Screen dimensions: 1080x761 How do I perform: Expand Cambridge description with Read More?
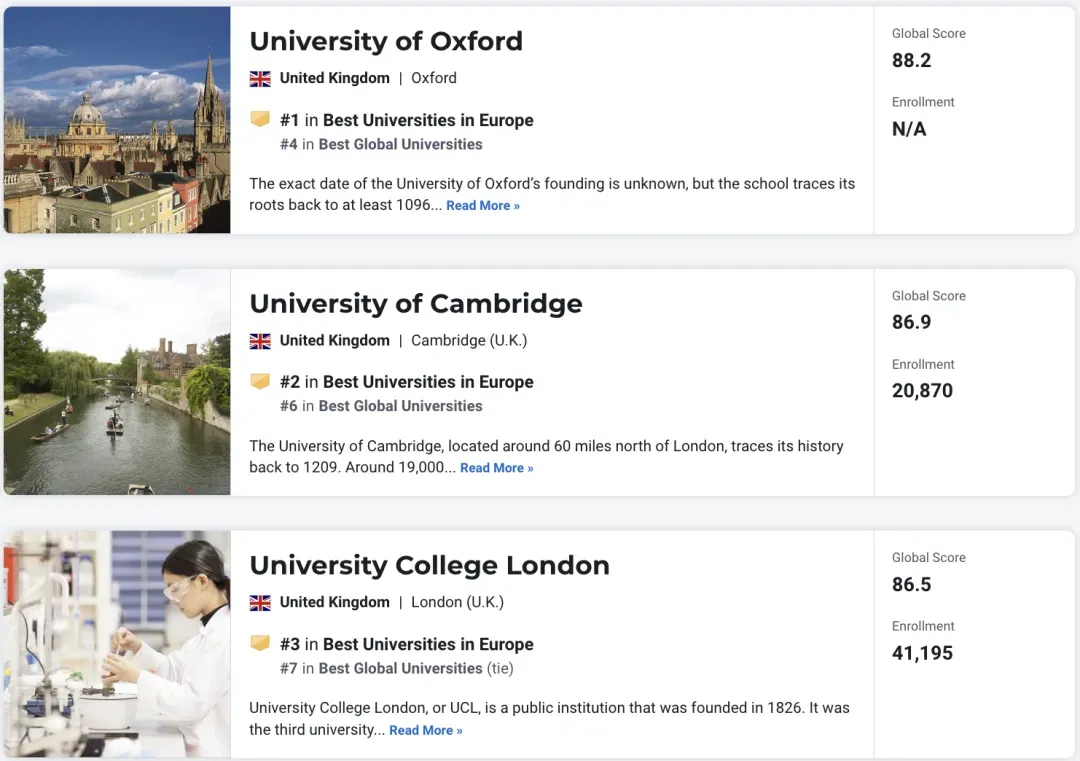(x=497, y=468)
